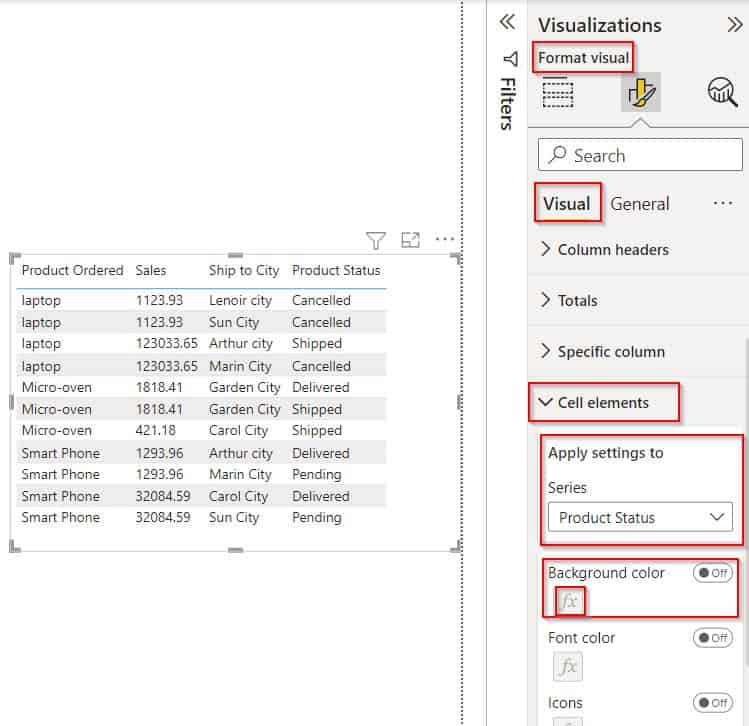This screenshot has height=726, width=749.
Task: Open the Analytics magnifier icon
Action: coord(722,92)
